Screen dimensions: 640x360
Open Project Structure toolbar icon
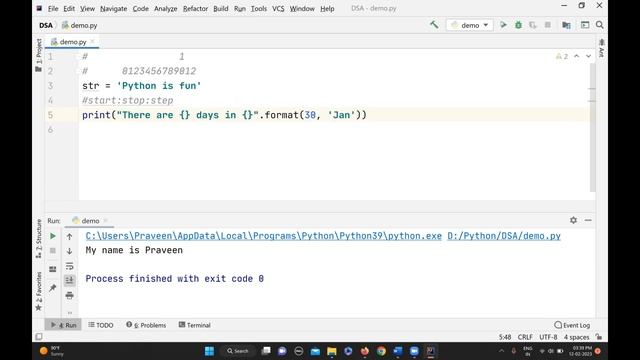566,25
